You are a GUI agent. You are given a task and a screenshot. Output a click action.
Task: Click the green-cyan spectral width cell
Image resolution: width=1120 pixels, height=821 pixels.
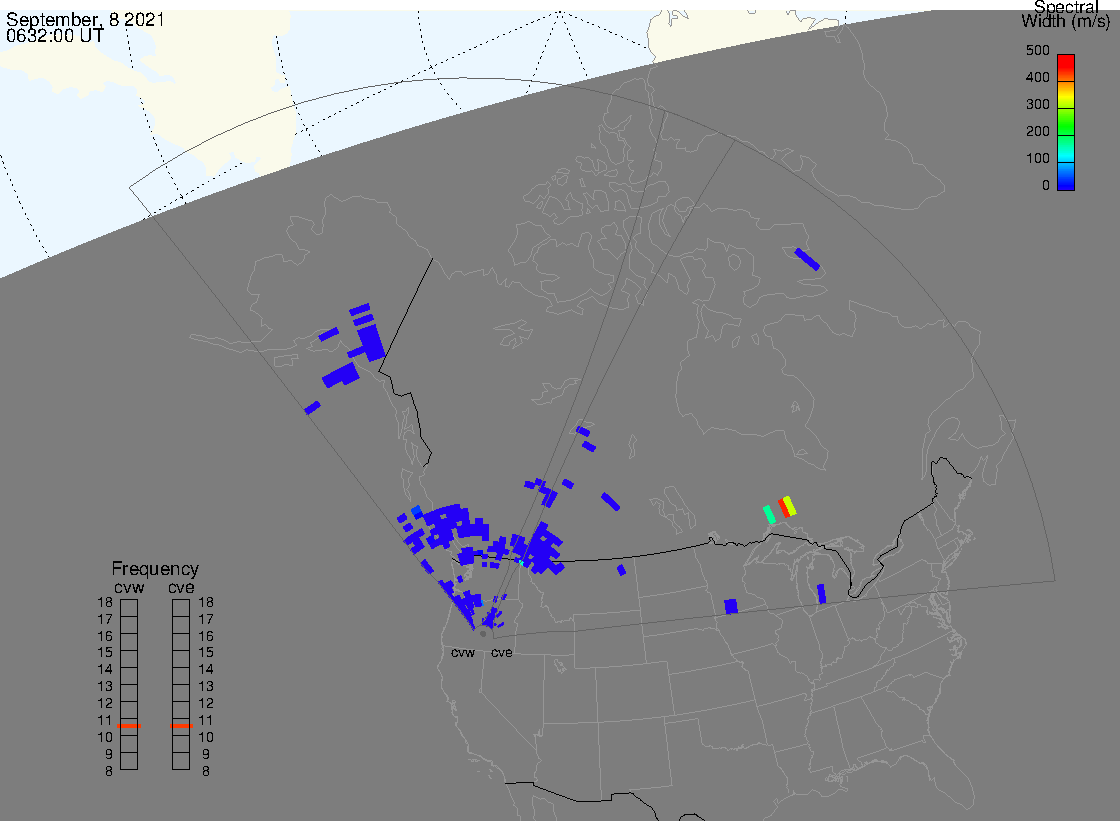769,514
